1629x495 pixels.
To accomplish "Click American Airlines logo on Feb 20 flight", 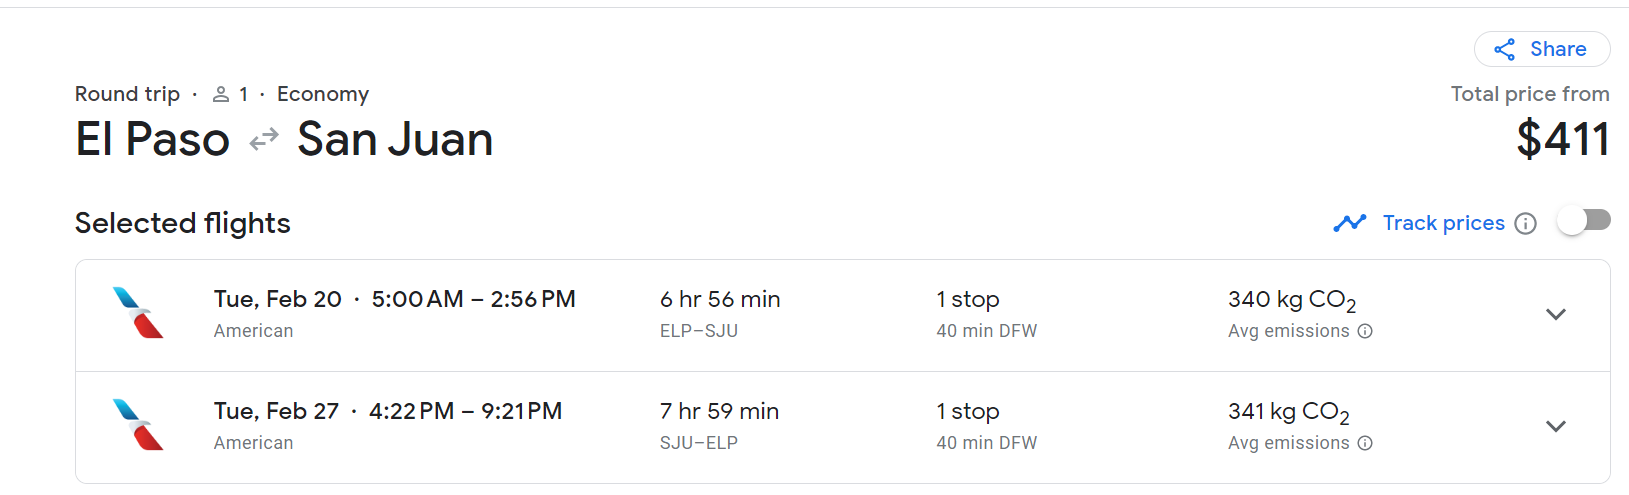I will tap(138, 313).
